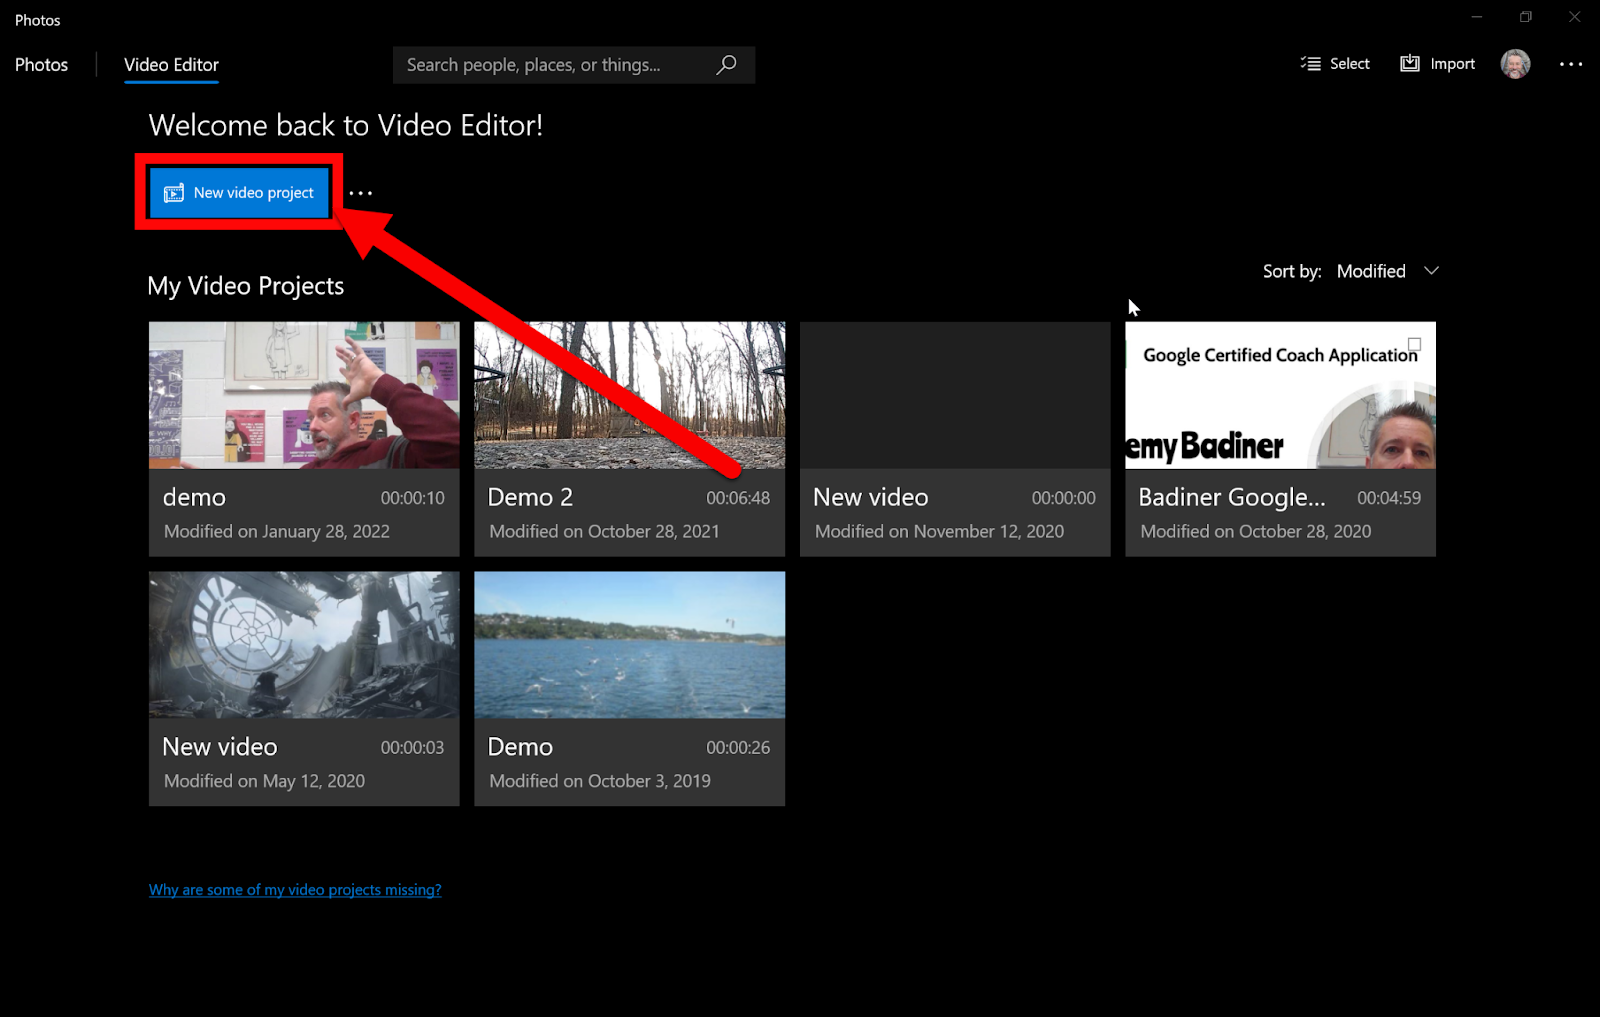Open the demo project from January 28, 2022
The image size is (1600, 1017).
point(304,439)
